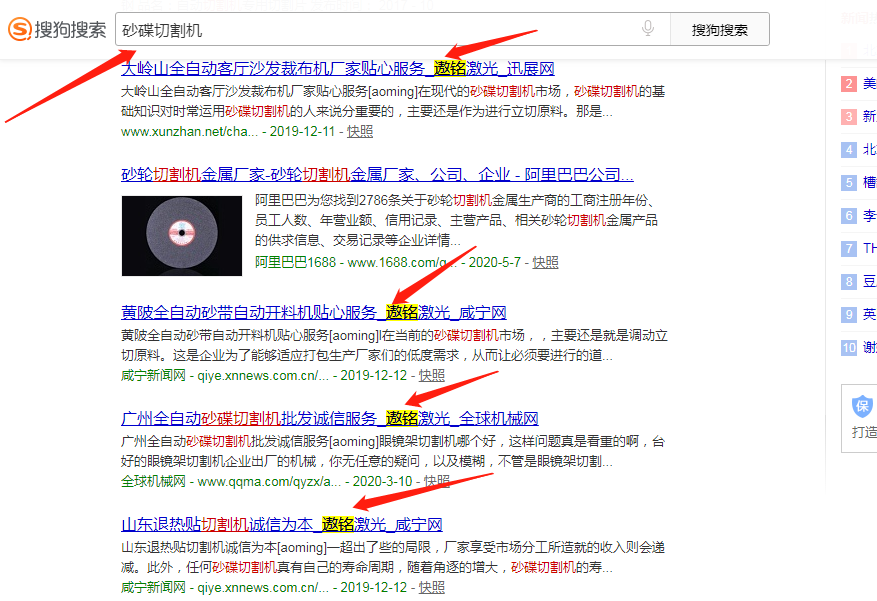The width and height of the screenshot is (877, 601).
Task: Open result 山东退热贴切割机诚信为本
Action: click(x=282, y=524)
